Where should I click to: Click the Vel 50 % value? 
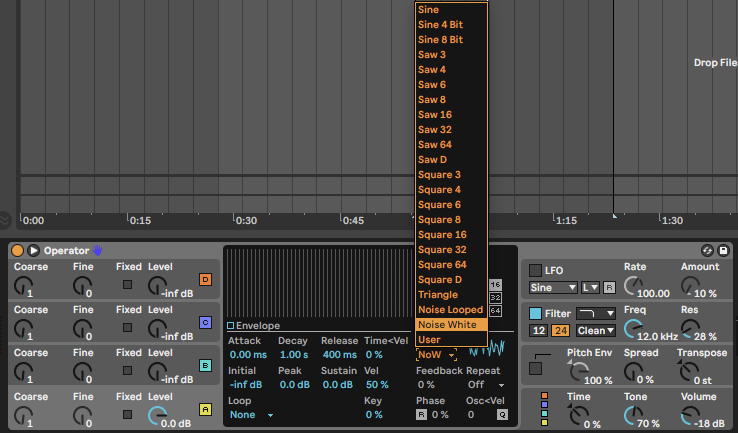pos(377,385)
